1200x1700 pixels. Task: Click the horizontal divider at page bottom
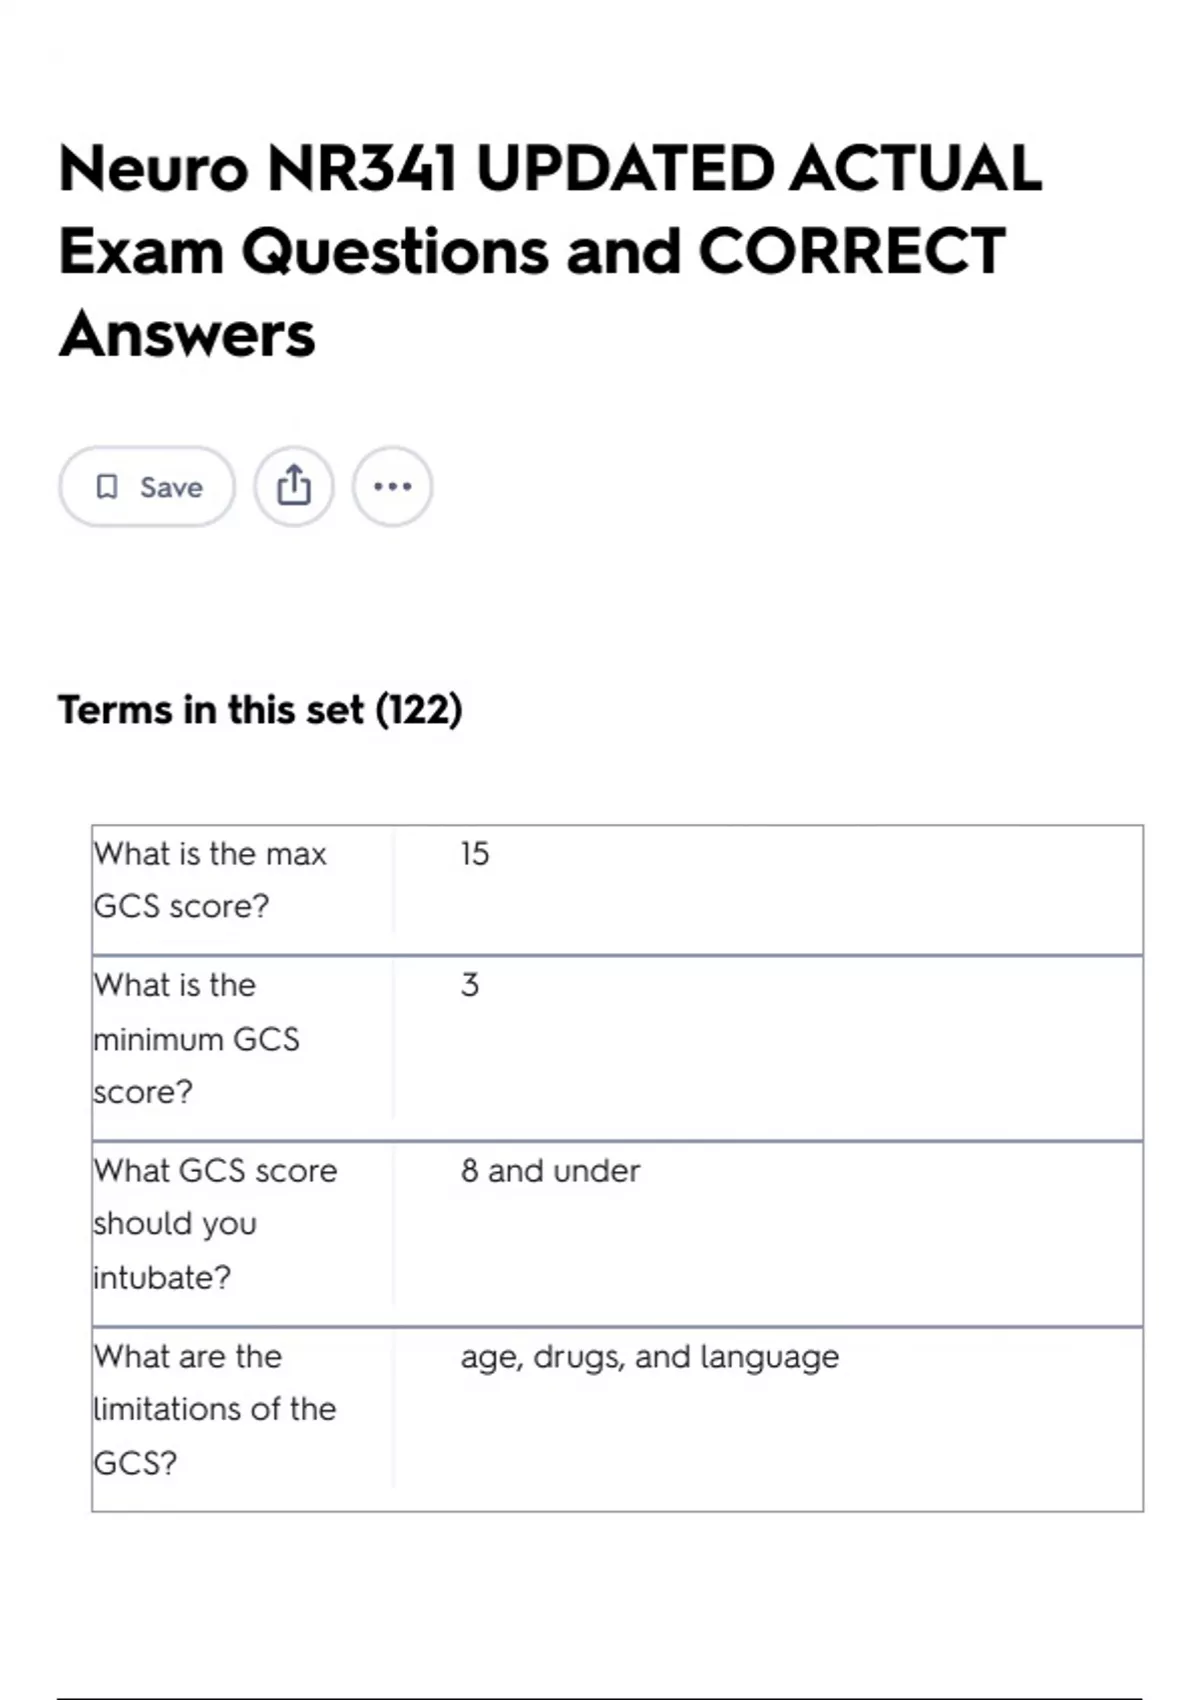tap(600, 1697)
